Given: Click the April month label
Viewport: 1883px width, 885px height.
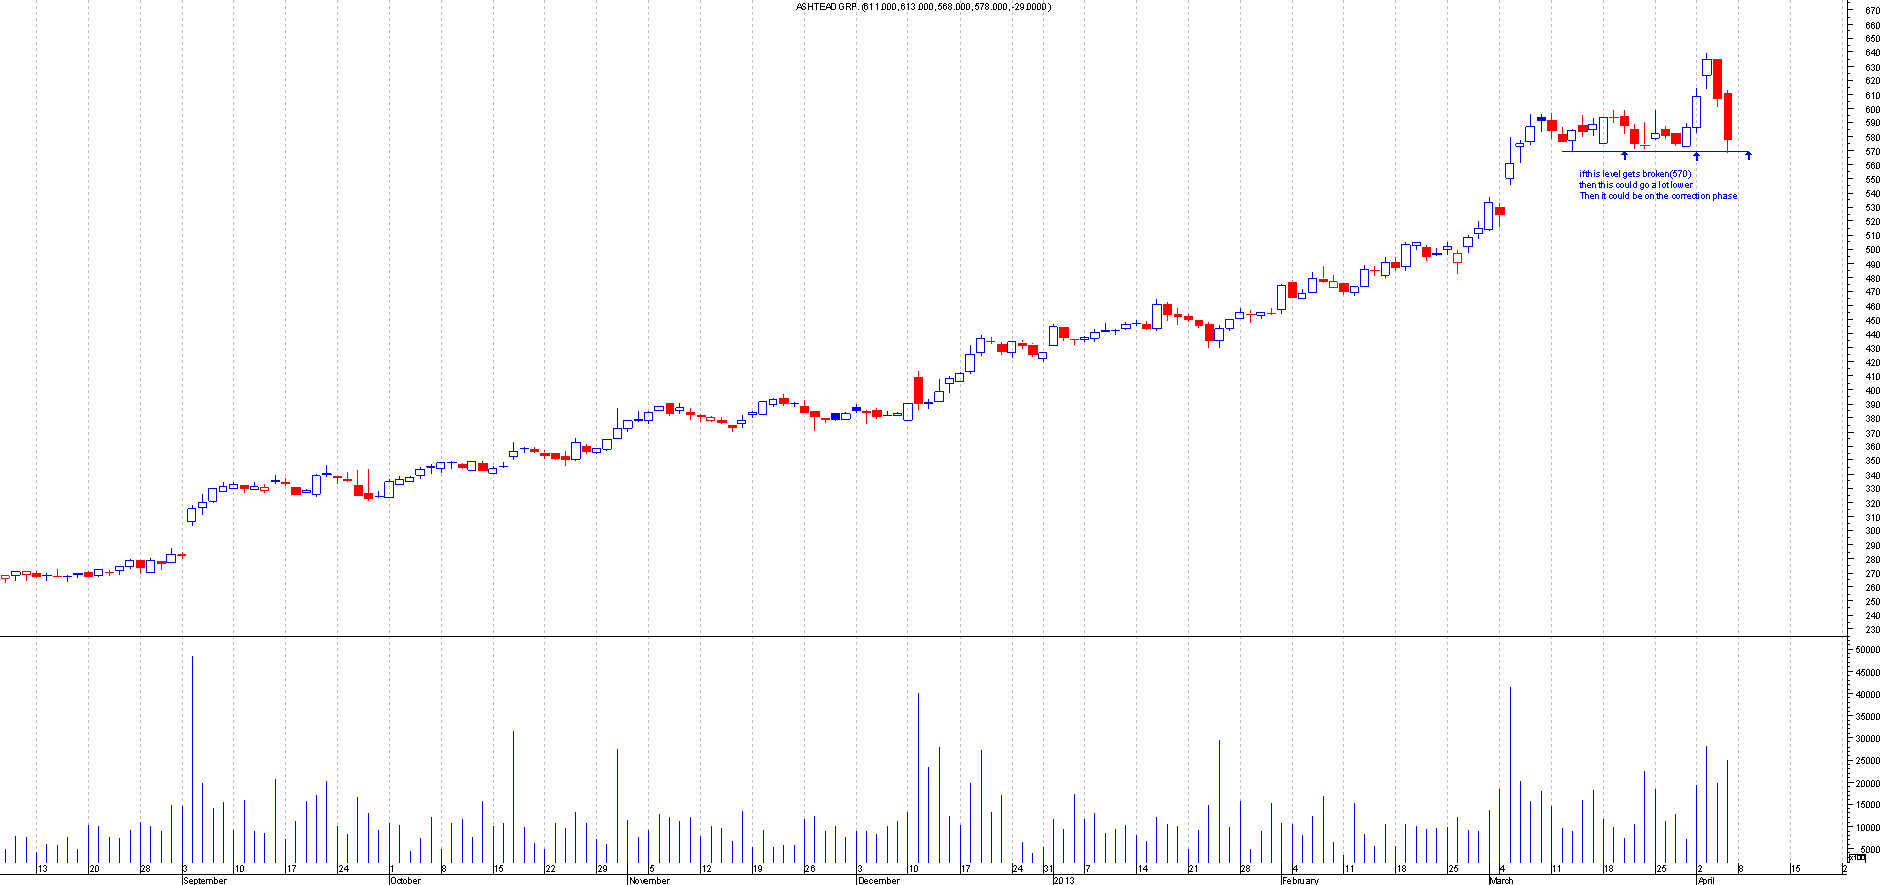Looking at the screenshot, I should coord(1706,880).
